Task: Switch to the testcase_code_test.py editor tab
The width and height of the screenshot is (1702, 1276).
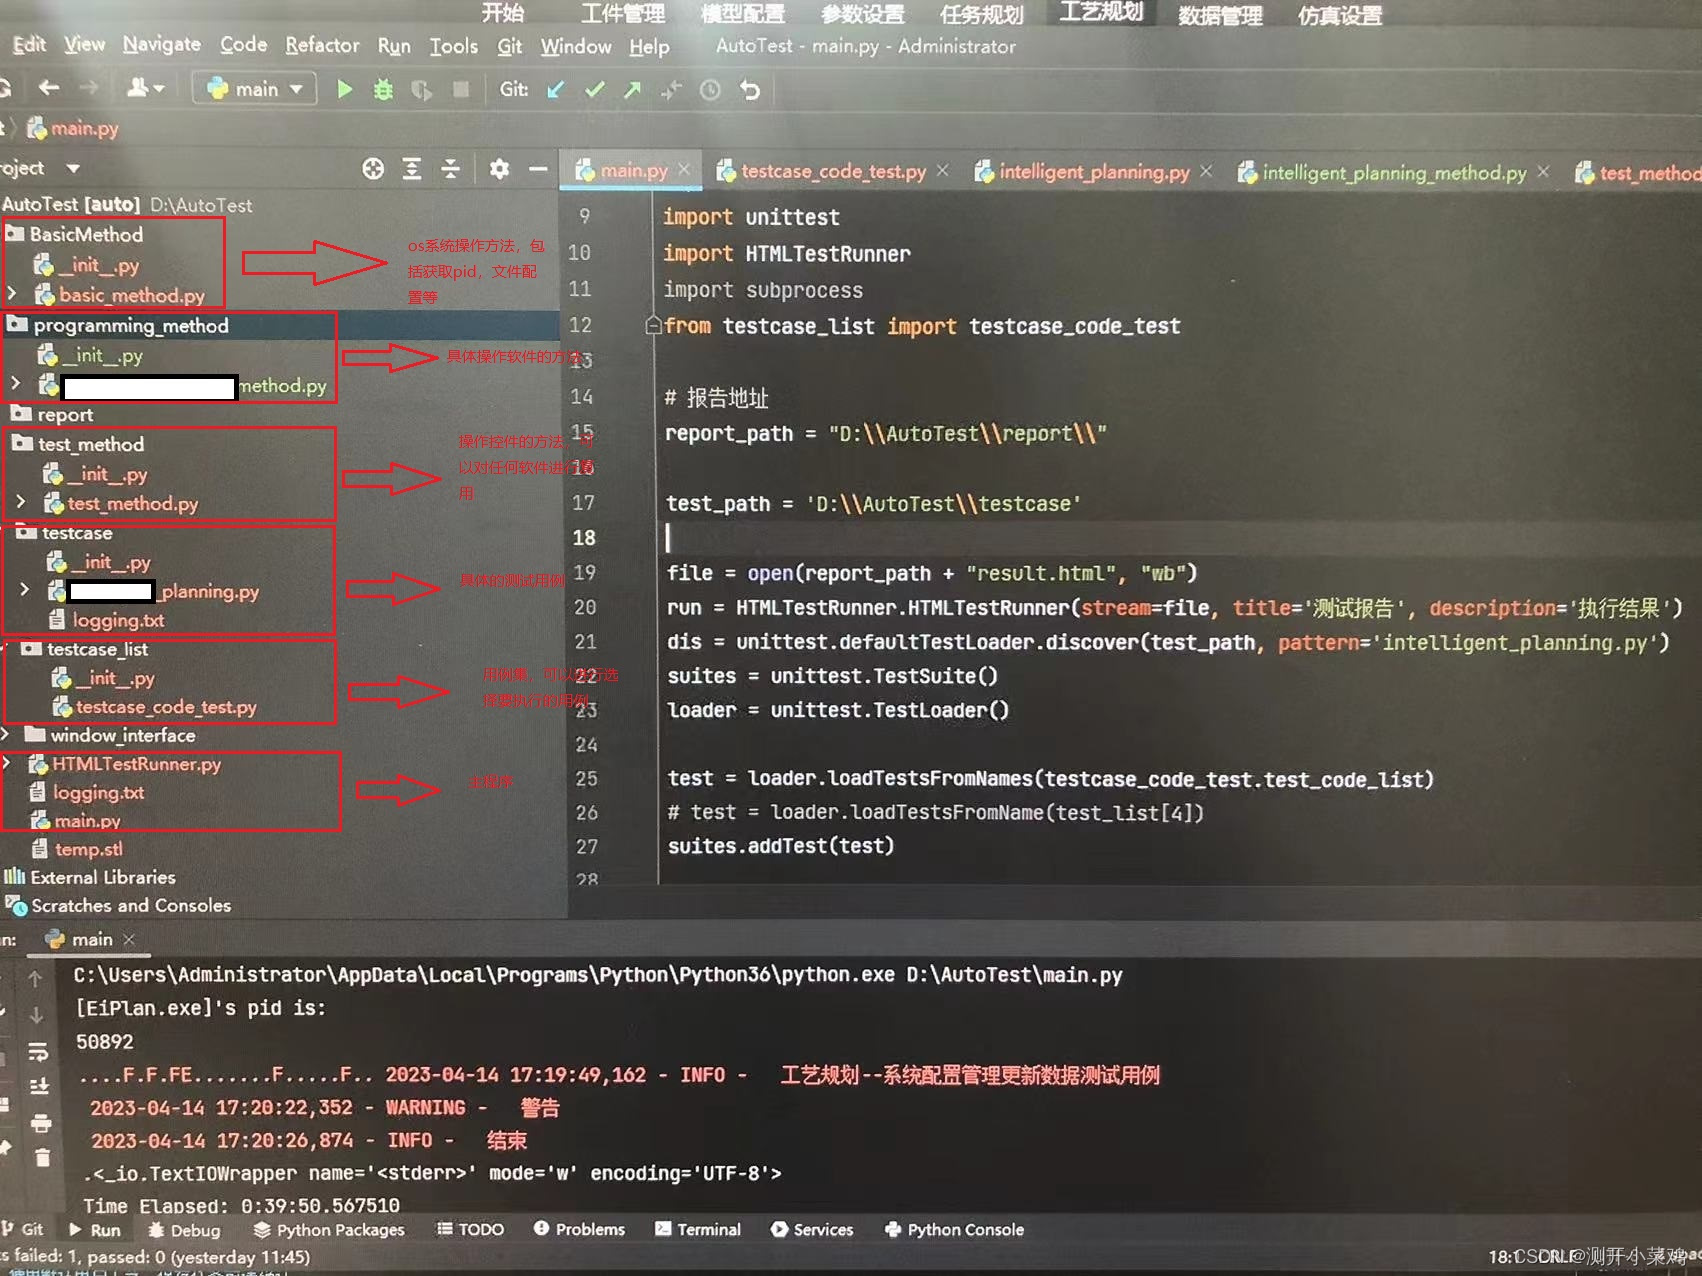Action: pos(833,171)
